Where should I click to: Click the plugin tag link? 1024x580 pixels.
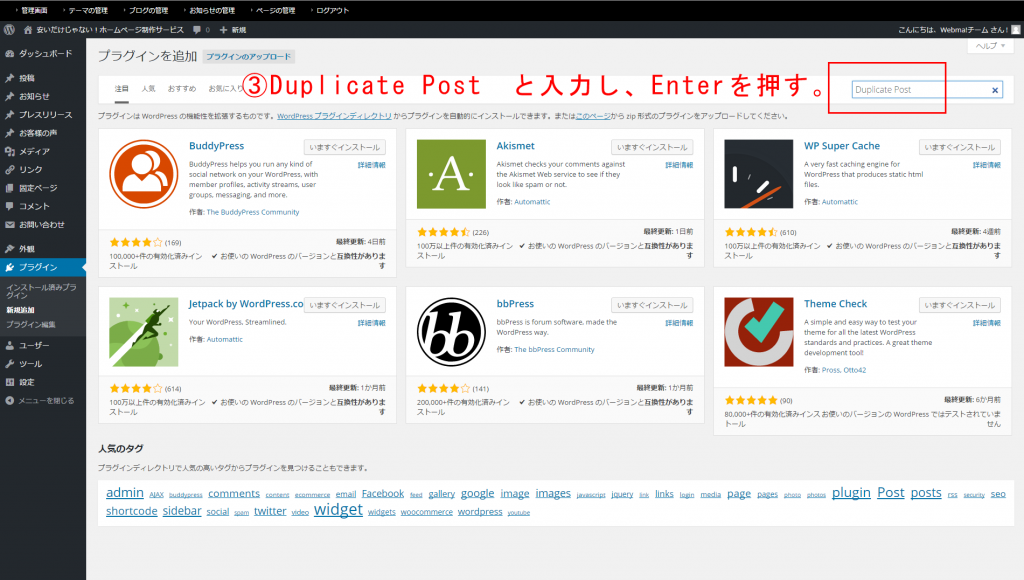click(851, 492)
